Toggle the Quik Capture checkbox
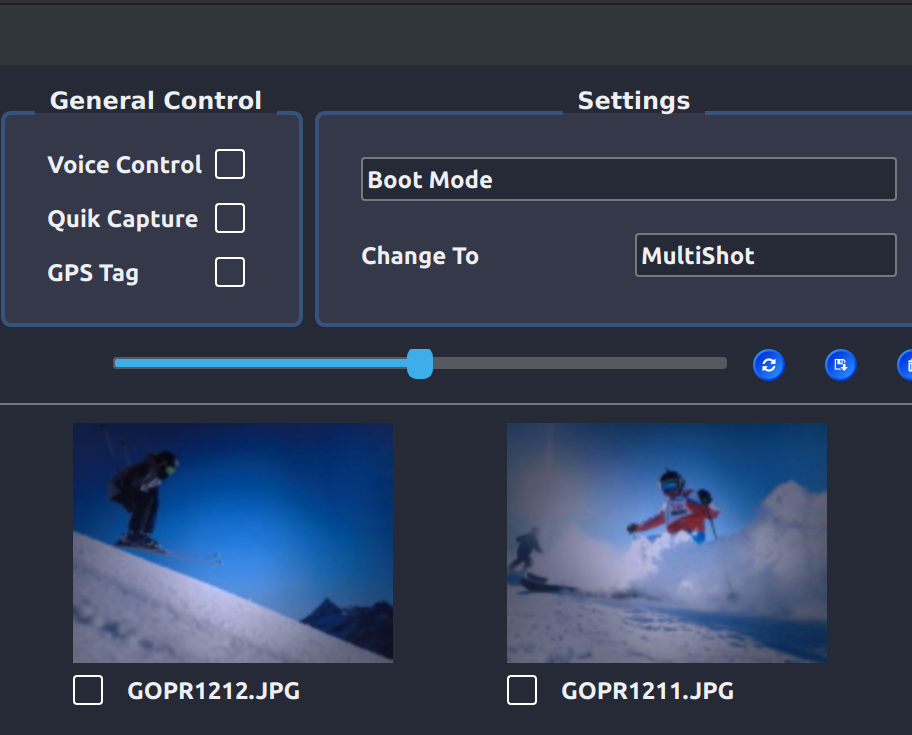The width and height of the screenshot is (912, 735). click(x=230, y=218)
